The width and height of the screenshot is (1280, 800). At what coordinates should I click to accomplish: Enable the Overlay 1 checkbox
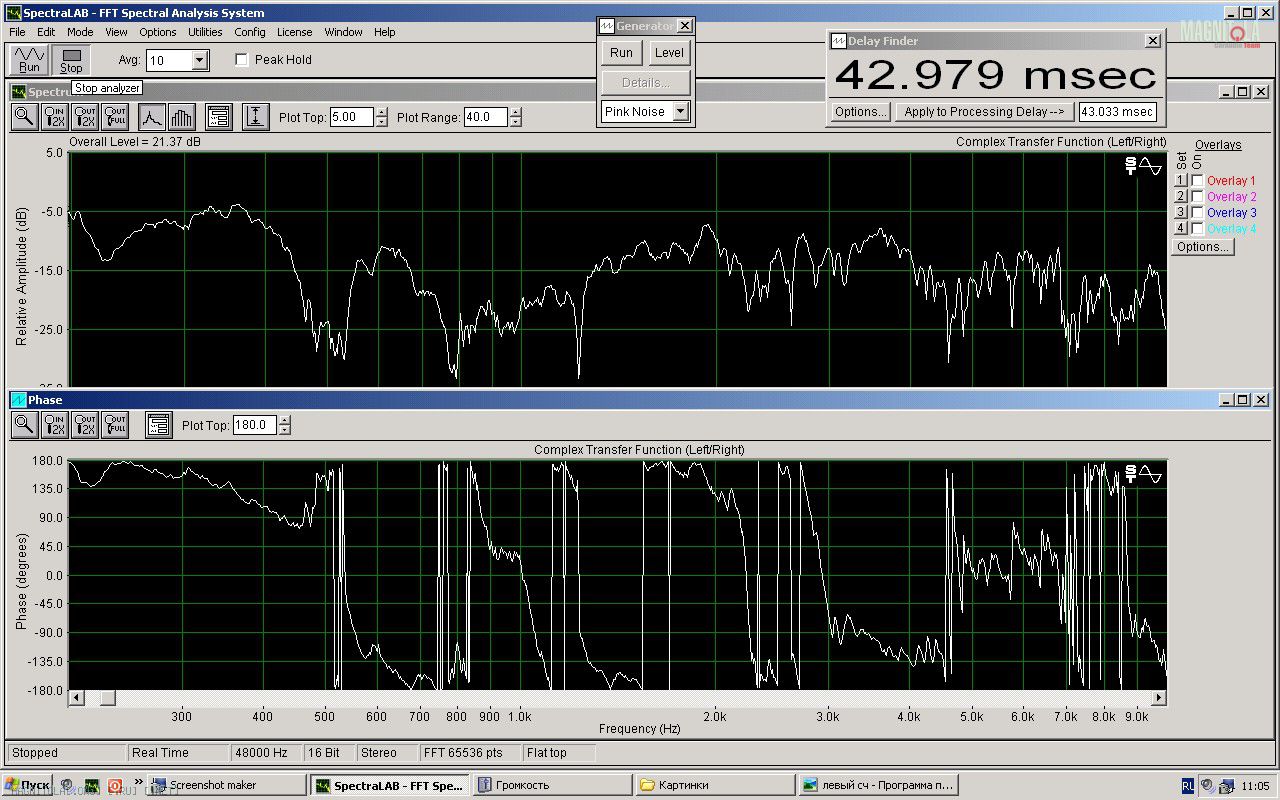(1197, 181)
